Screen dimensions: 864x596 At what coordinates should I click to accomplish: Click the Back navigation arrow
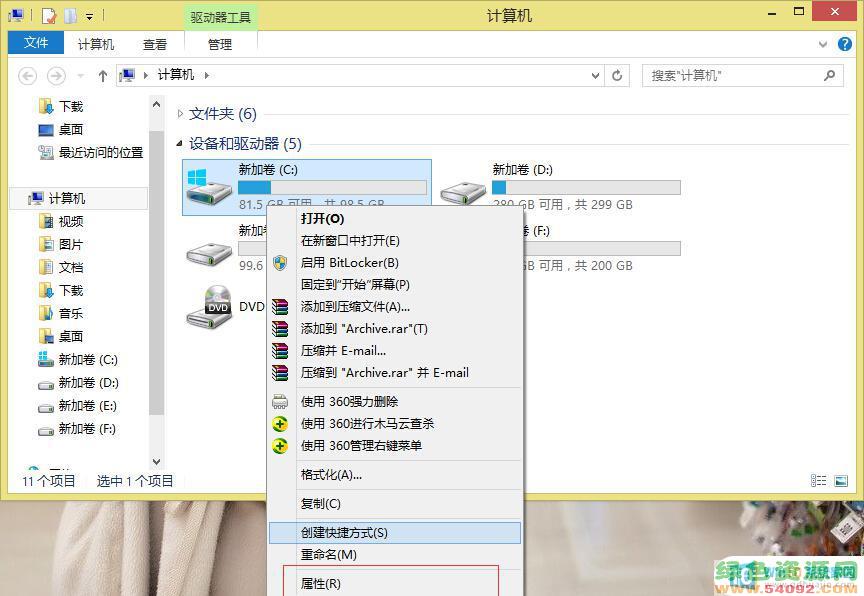tap(28, 75)
